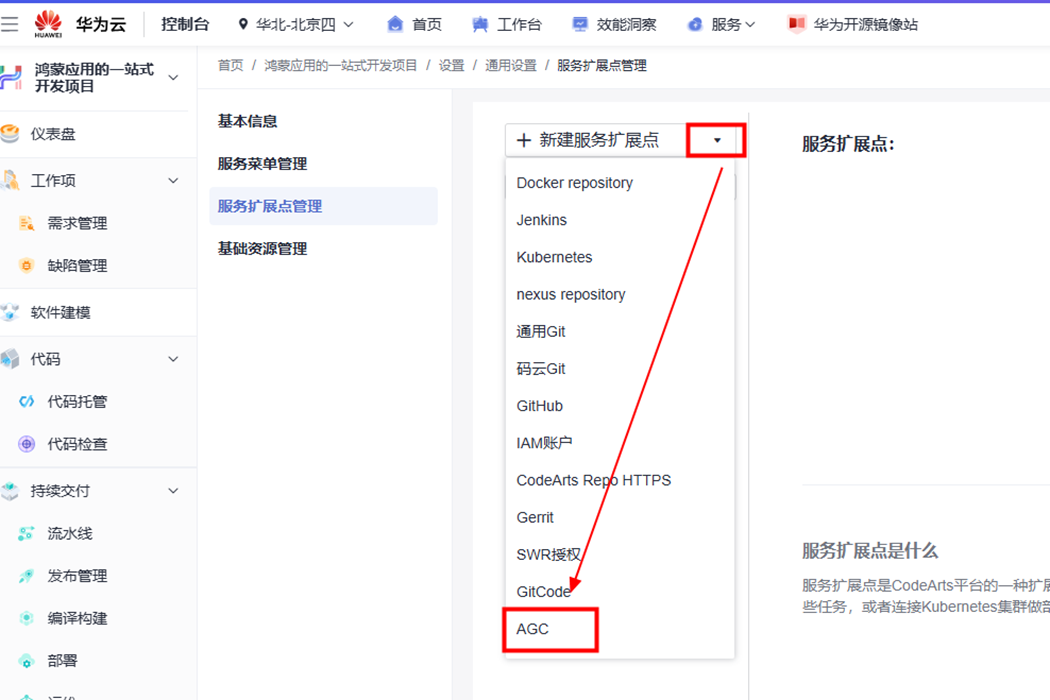The width and height of the screenshot is (1050, 700).
Task: Click 服务扩展点是什么 heading text
Action: tap(870, 551)
